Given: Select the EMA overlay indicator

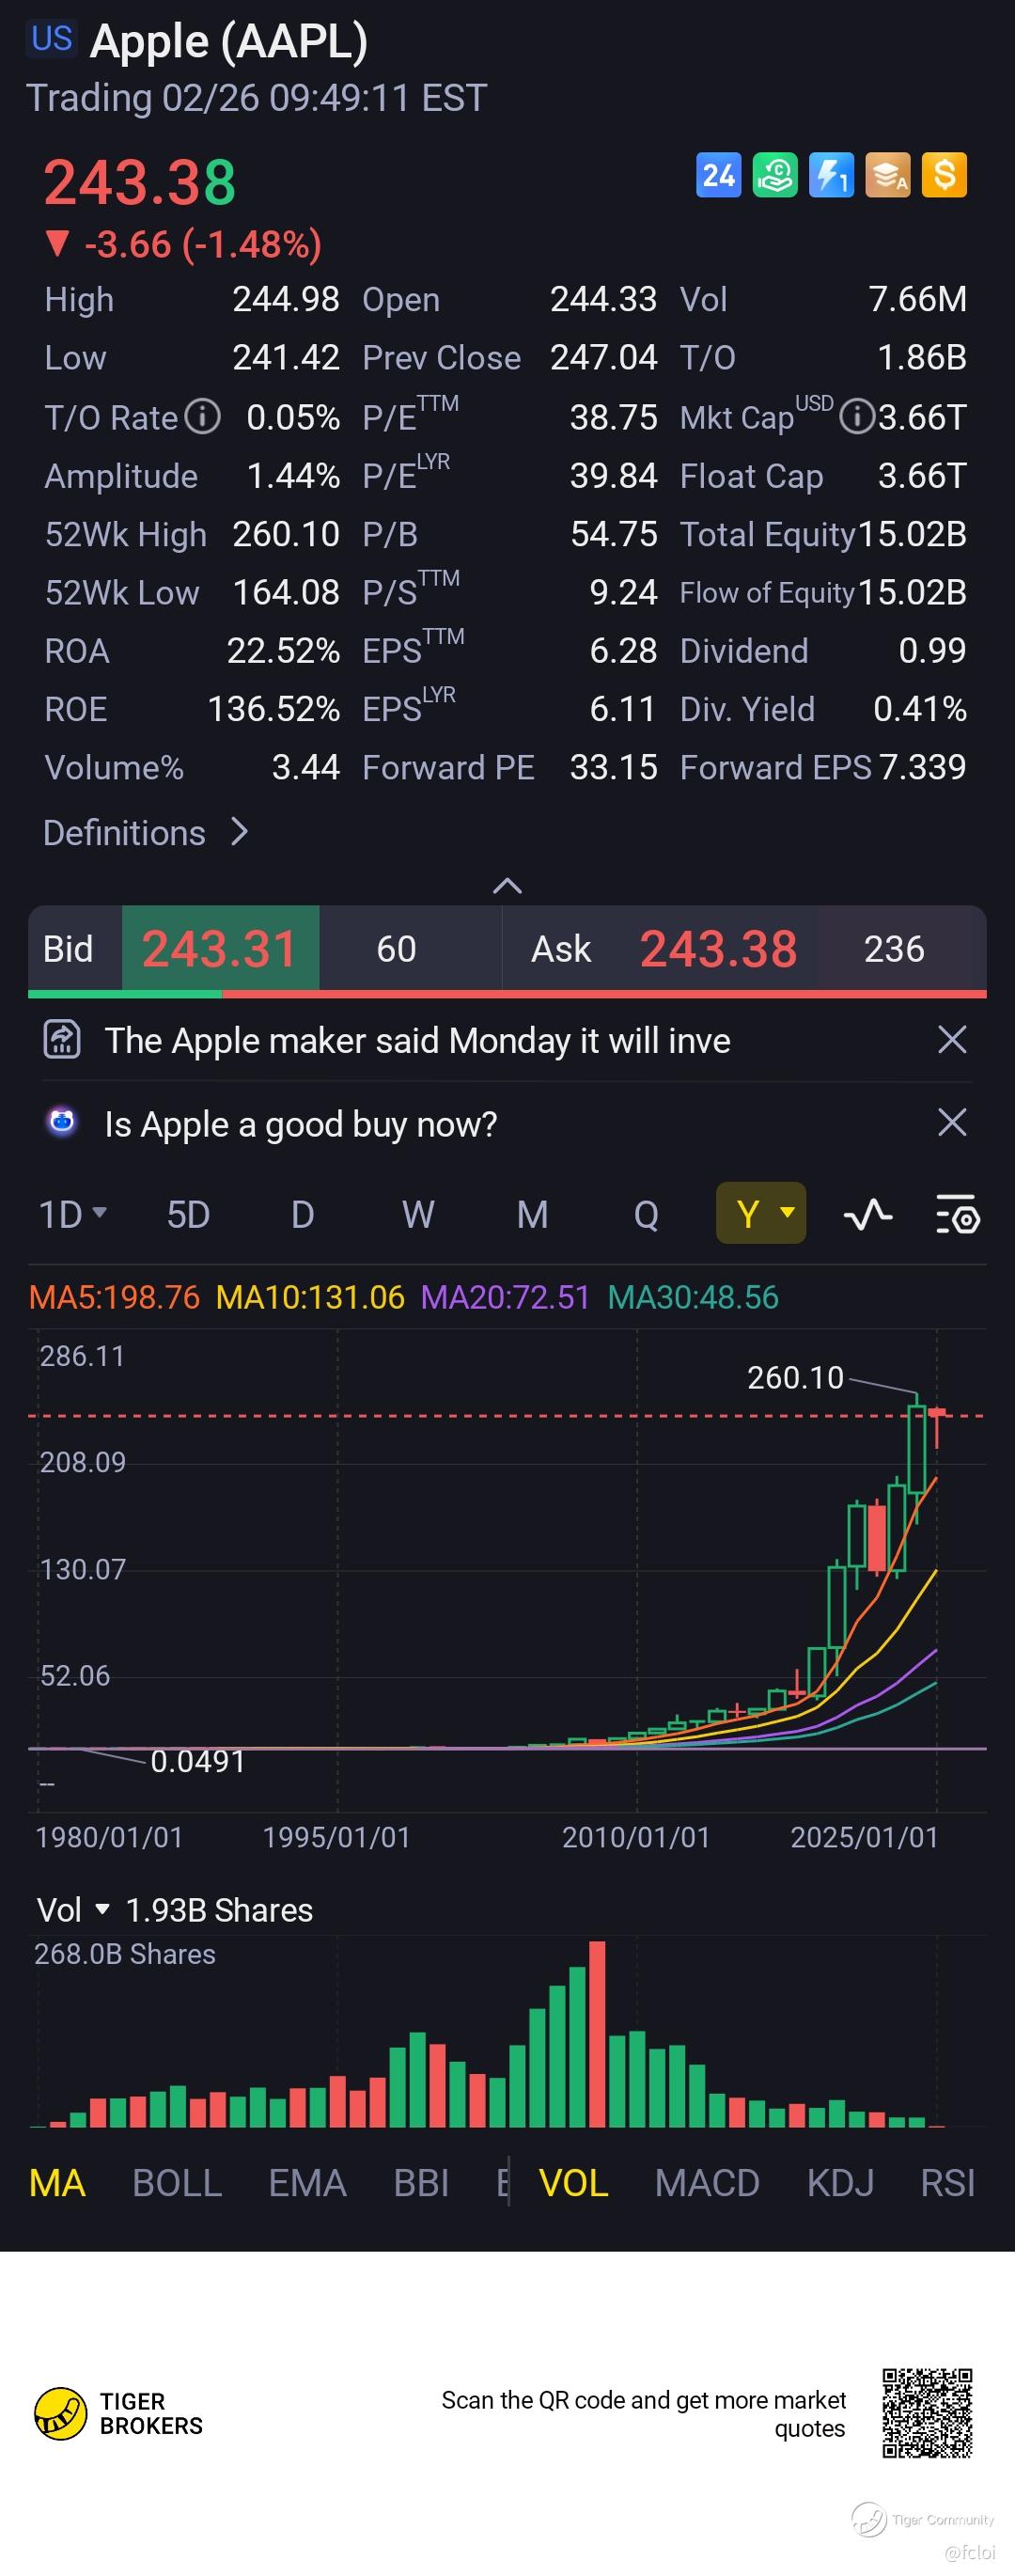Looking at the screenshot, I should tap(307, 2183).
